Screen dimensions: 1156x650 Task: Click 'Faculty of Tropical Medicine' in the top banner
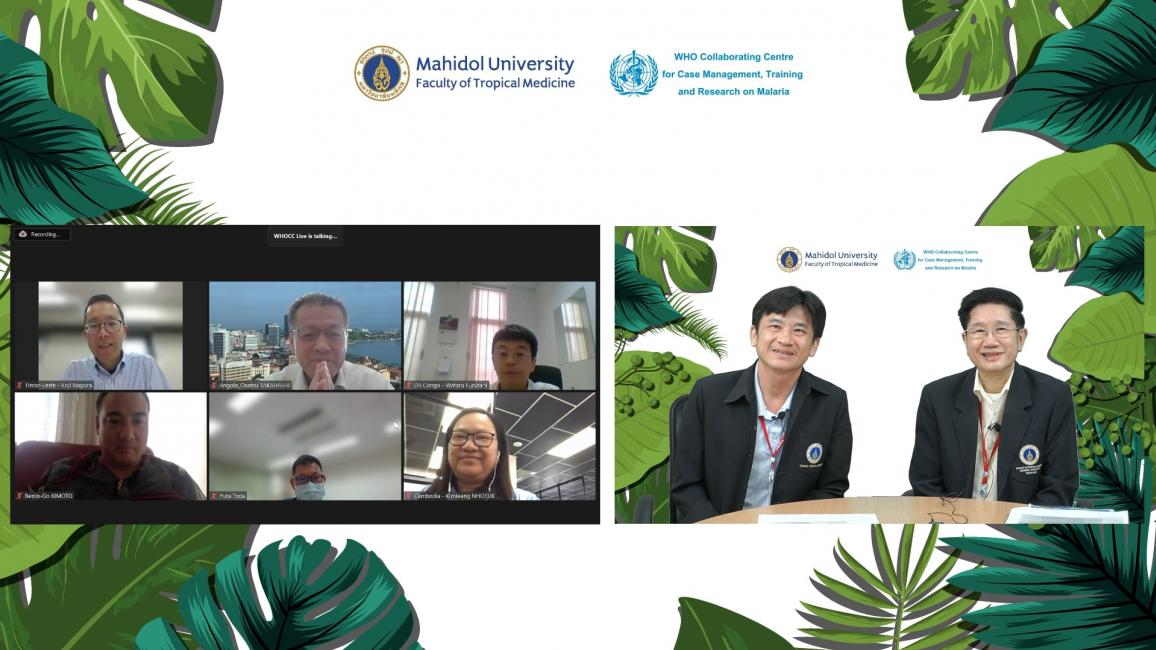pyautogui.click(x=495, y=83)
